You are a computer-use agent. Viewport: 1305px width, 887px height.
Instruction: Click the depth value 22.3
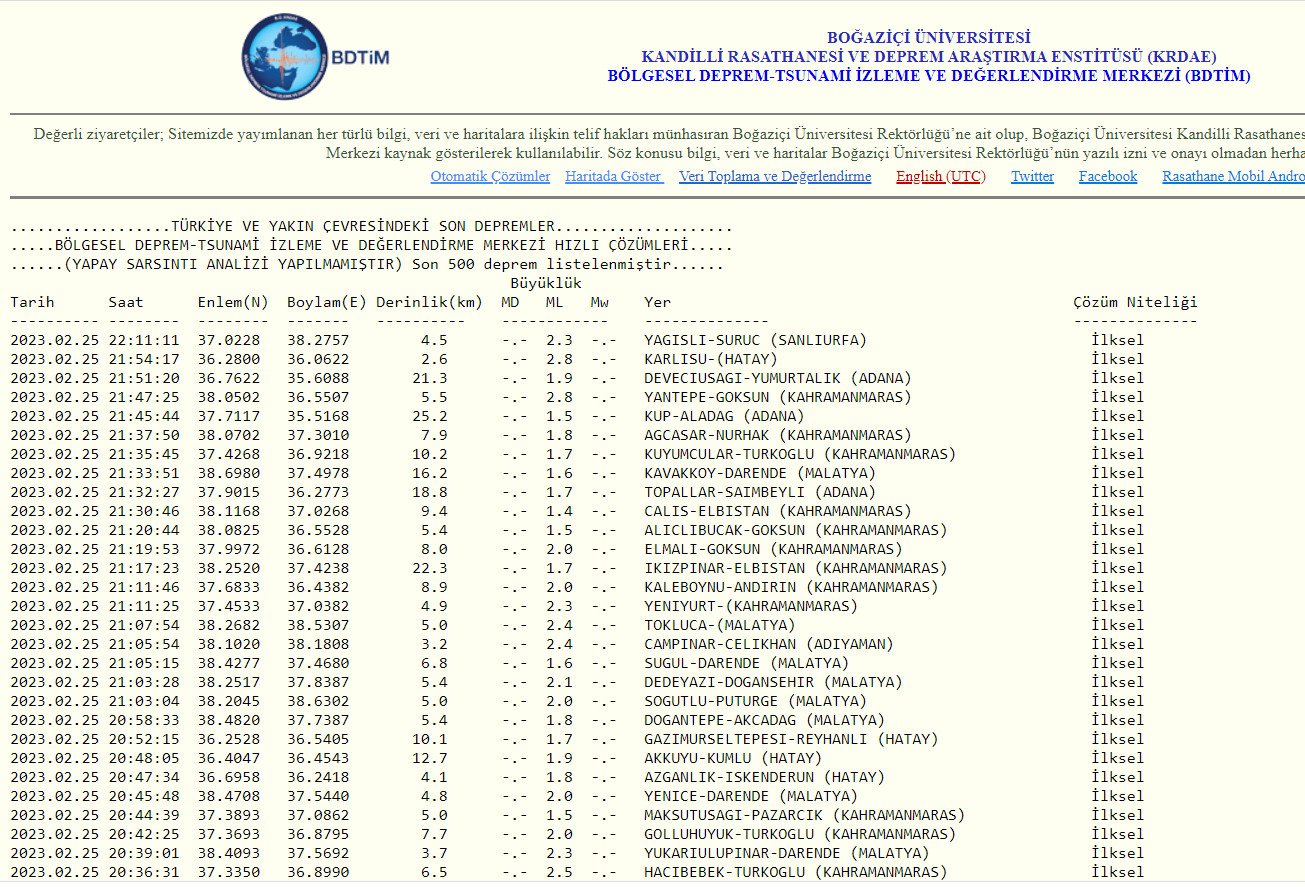pyautogui.click(x=430, y=568)
